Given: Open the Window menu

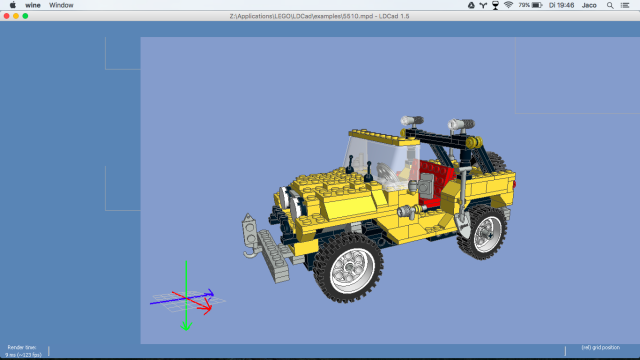Looking at the screenshot, I should (x=61, y=5).
